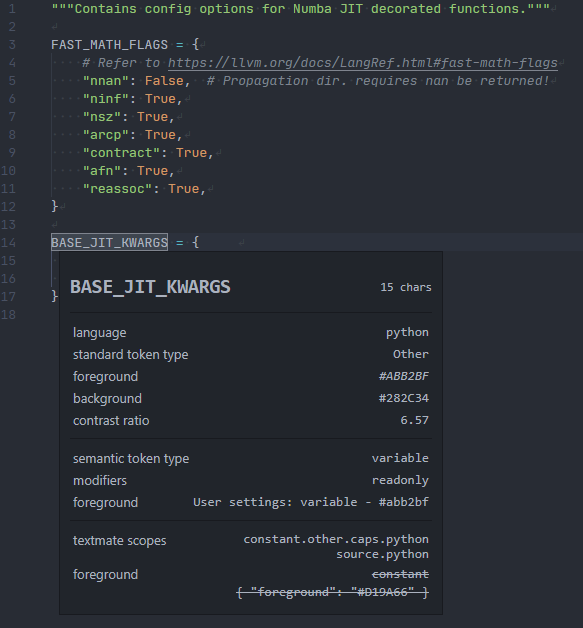The width and height of the screenshot is (583, 628).
Task: Click the background color value #282C34
Action: tap(404, 398)
